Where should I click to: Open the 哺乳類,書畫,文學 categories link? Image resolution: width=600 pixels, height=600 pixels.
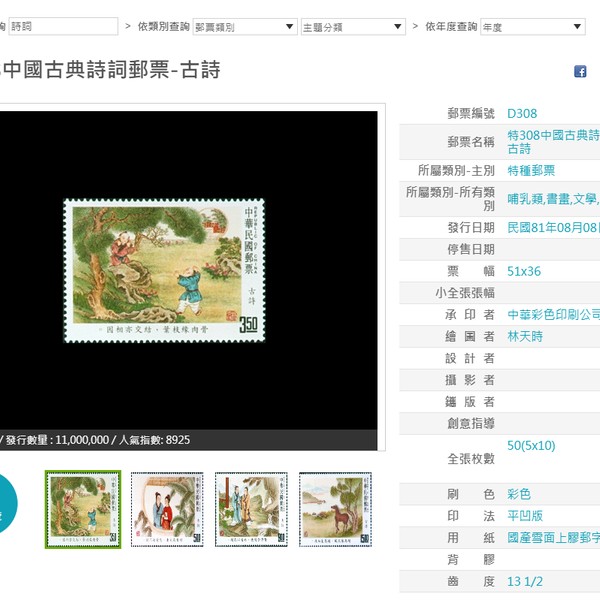553,199
